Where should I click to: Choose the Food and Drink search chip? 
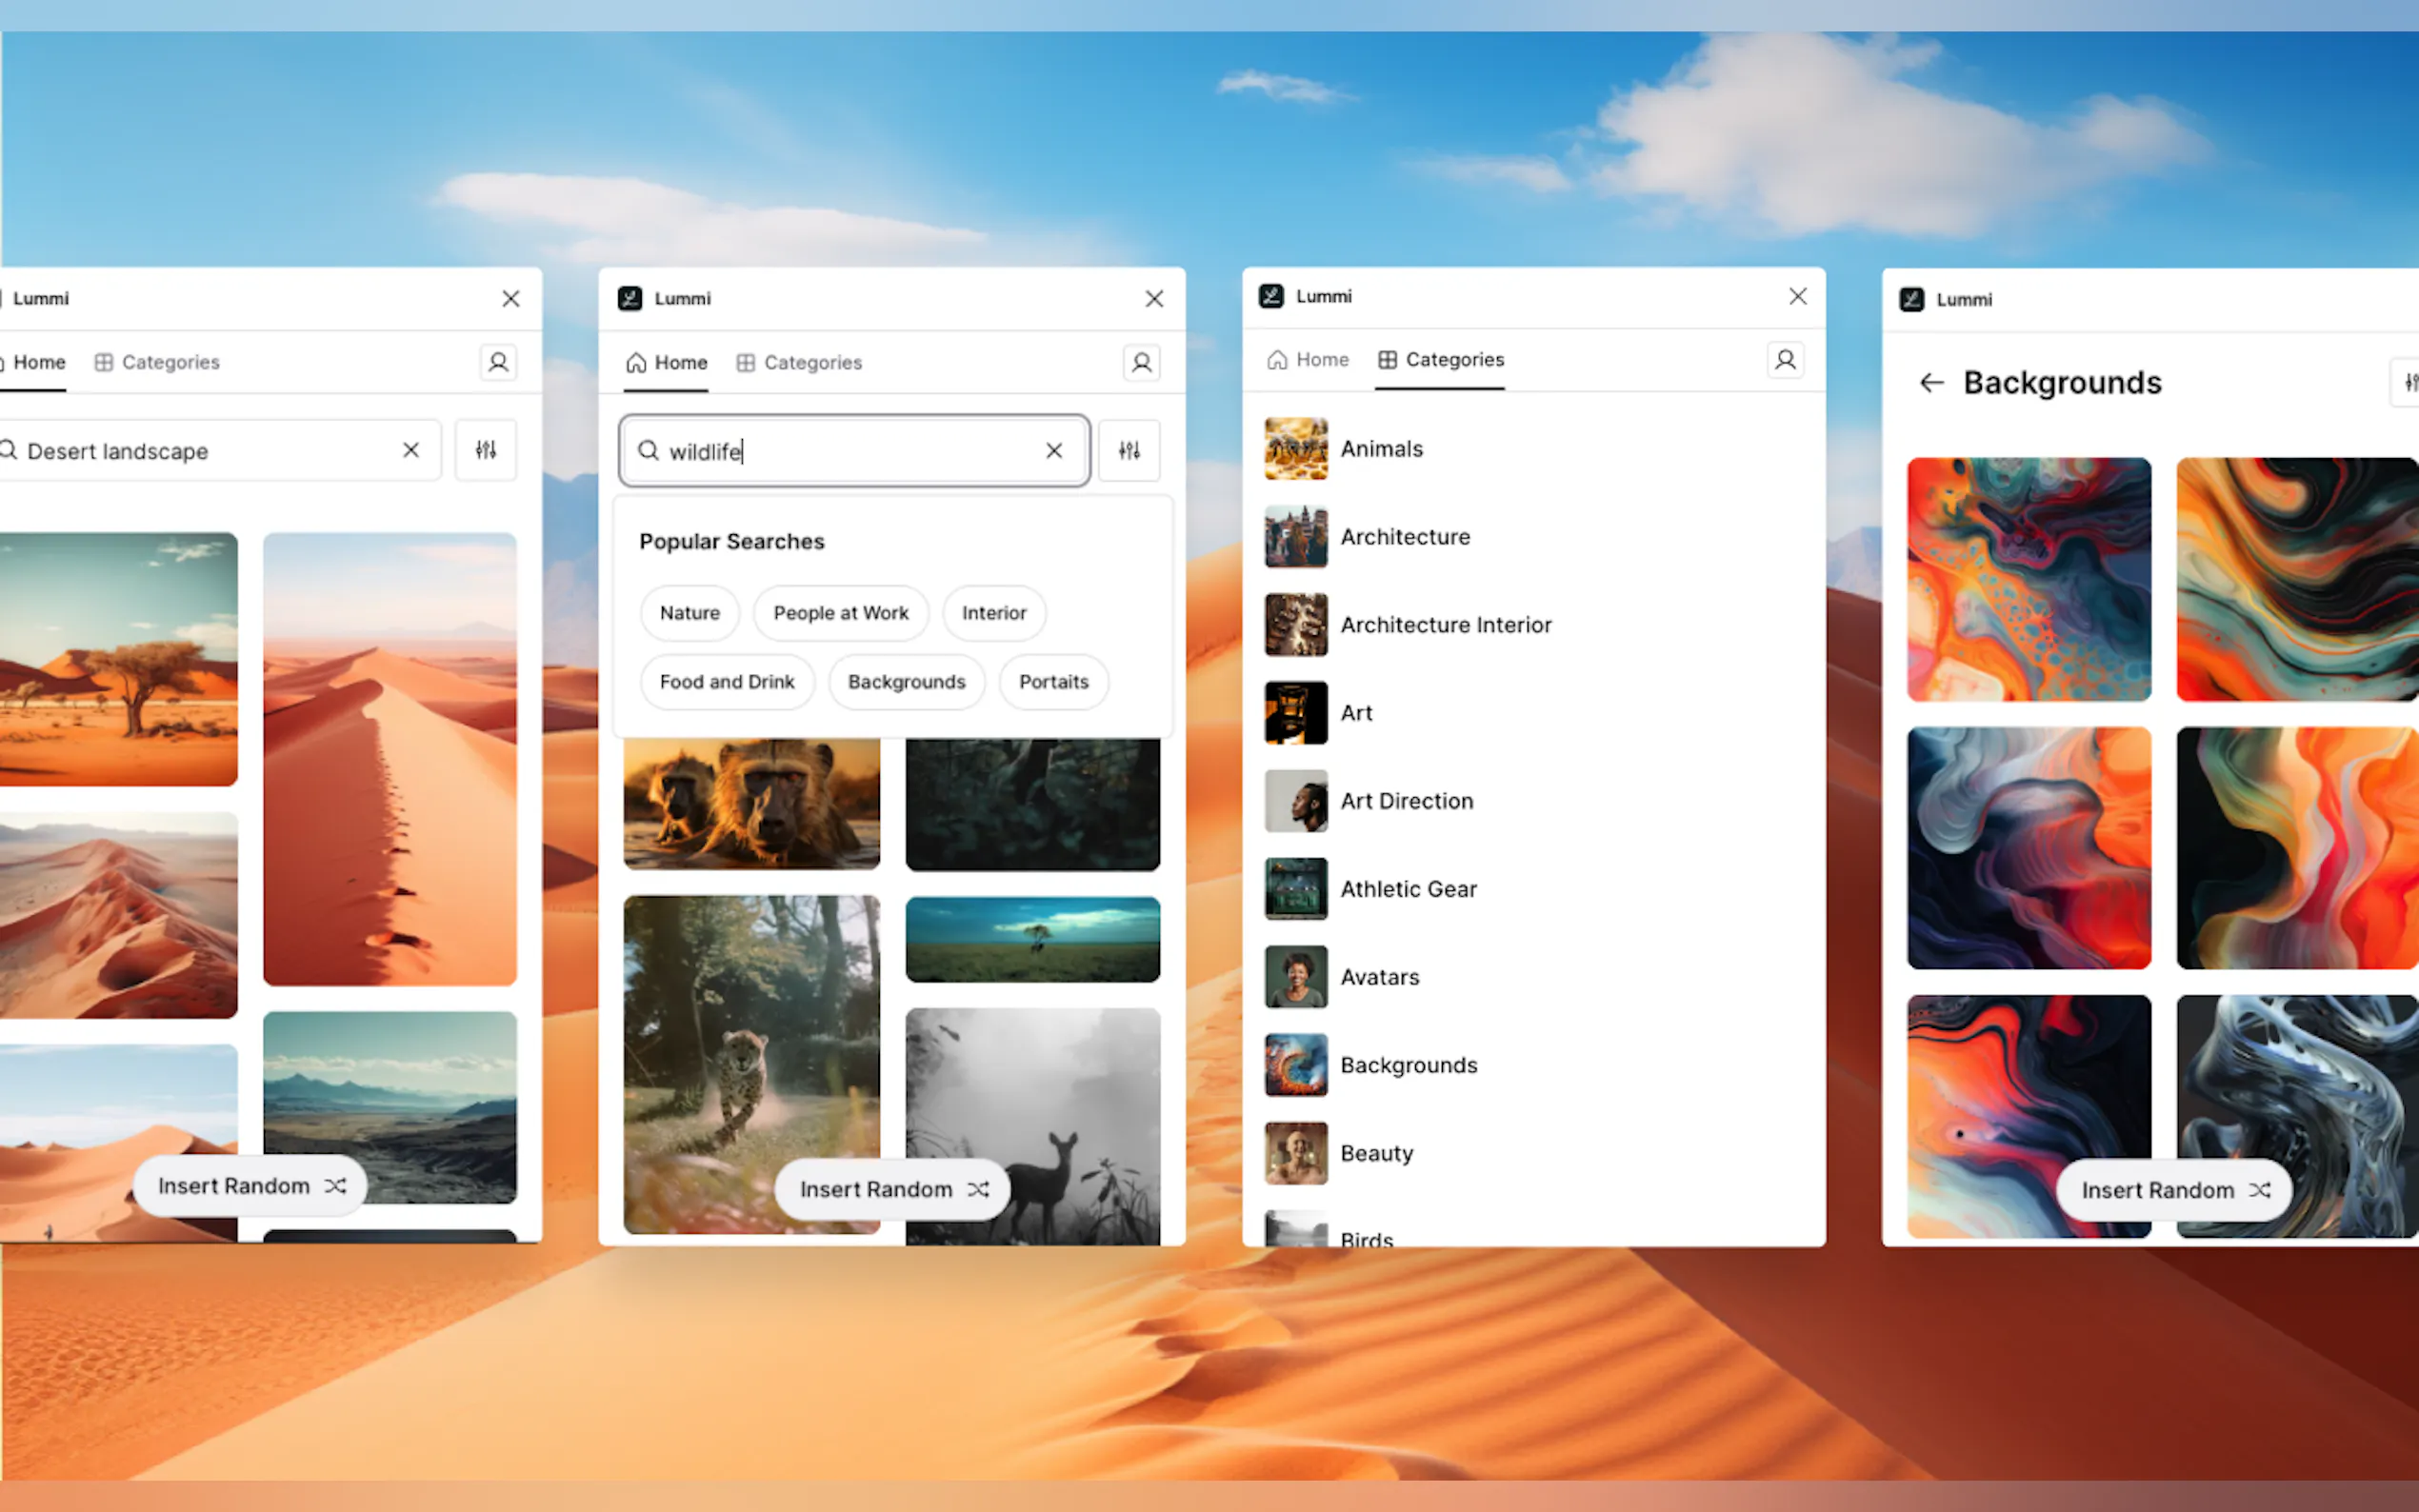tap(727, 682)
